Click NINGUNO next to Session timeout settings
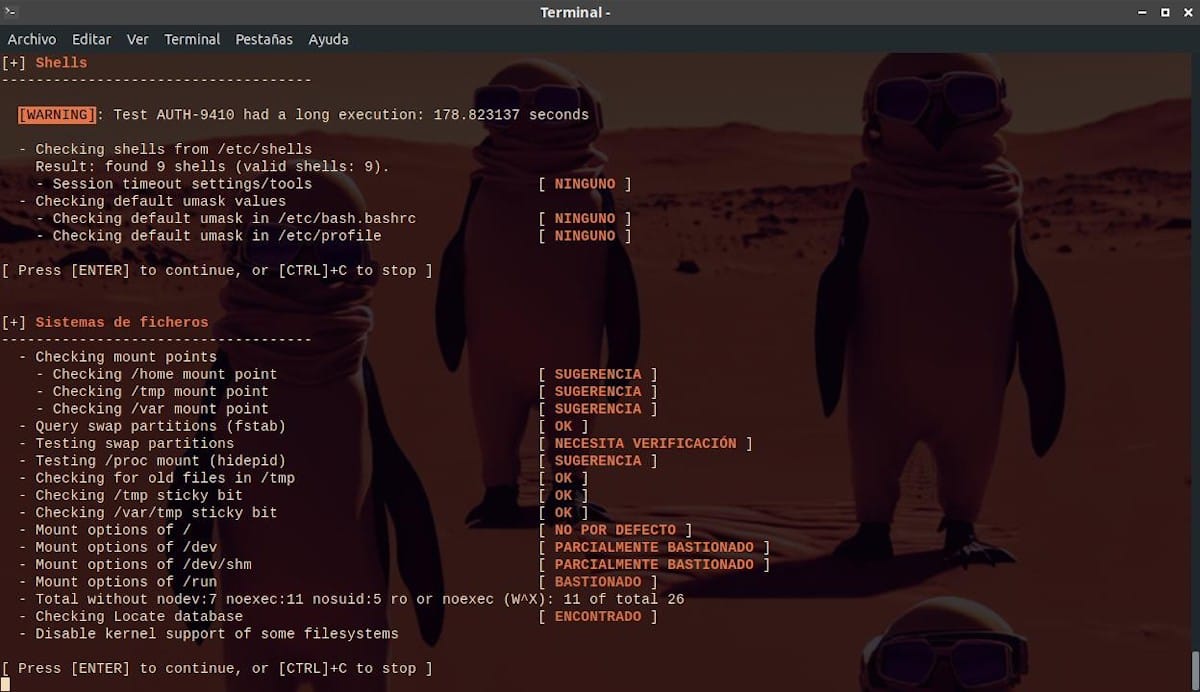The width and height of the screenshot is (1200, 692). tap(585, 184)
